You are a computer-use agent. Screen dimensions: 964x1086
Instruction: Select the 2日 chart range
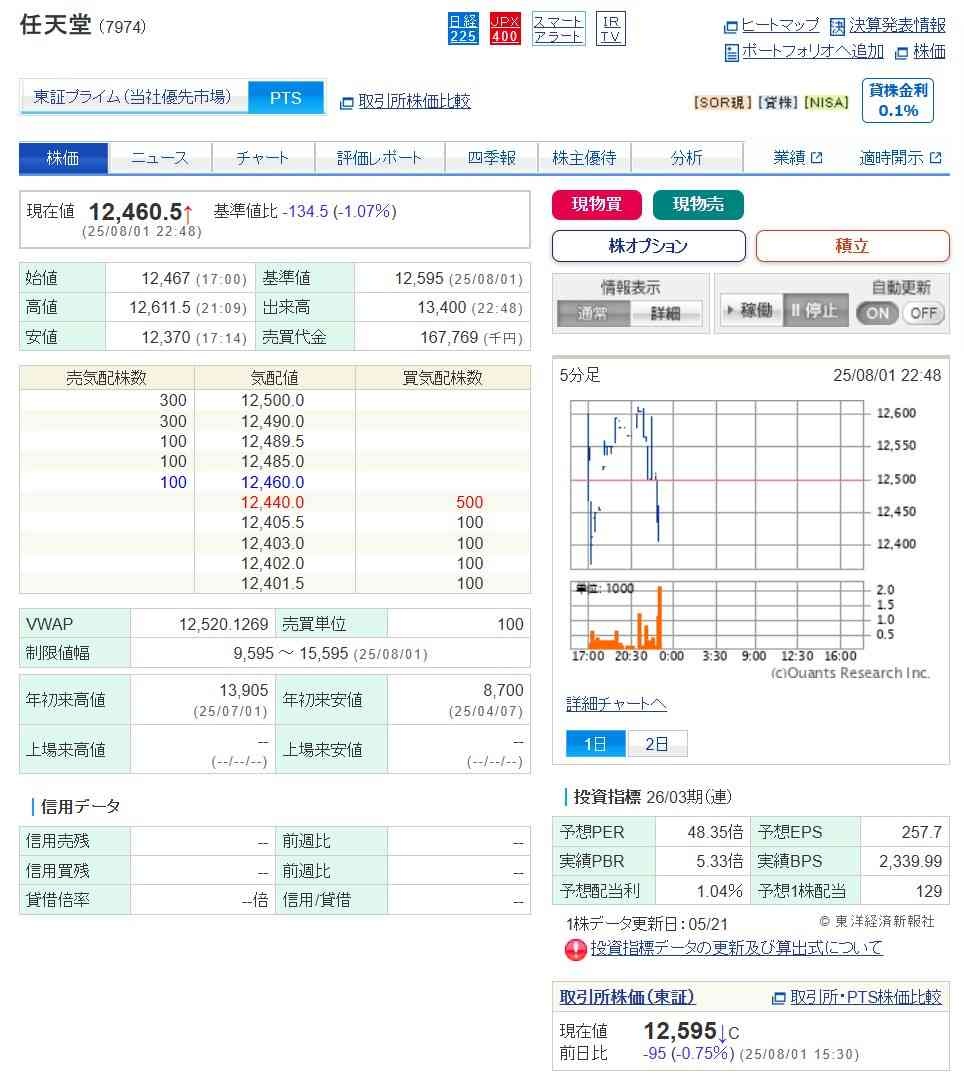pos(657,744)
